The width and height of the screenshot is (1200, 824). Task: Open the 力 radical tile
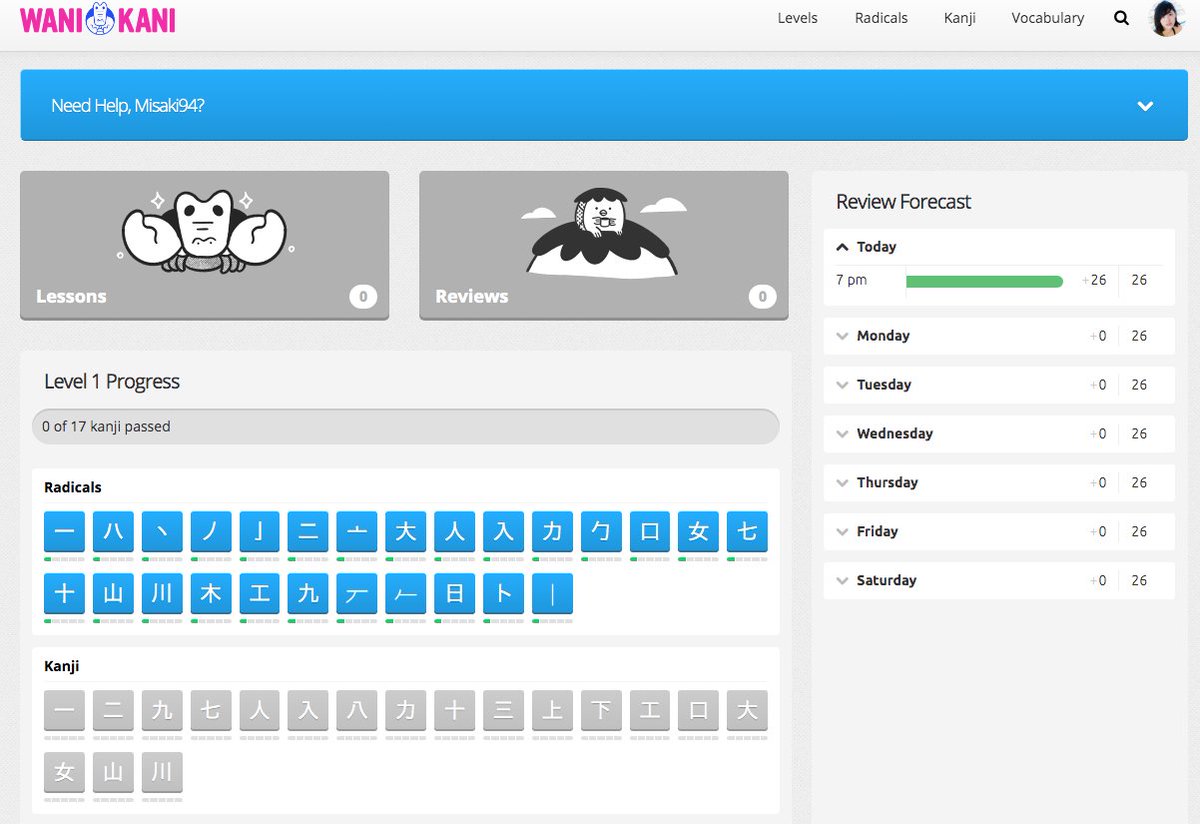(x=552, y=531)
